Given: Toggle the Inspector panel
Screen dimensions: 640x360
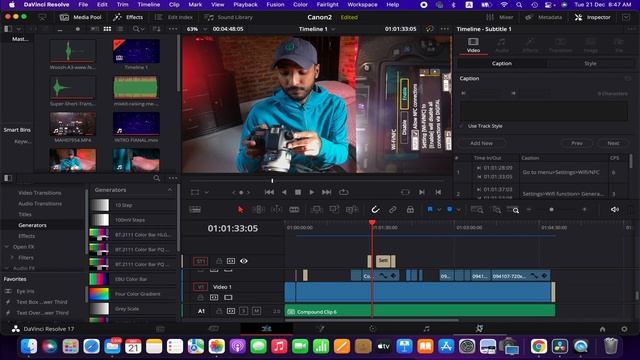Looking at the screenshot, I should click(592, 17).
